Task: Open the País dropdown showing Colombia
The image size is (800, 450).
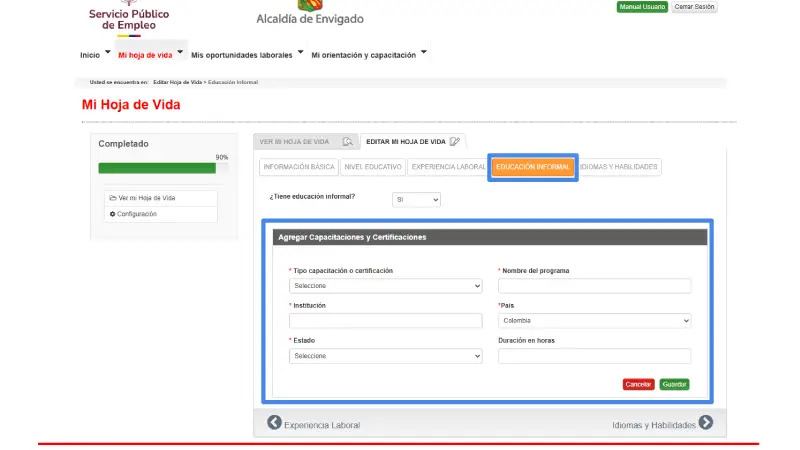Action: click(x=594, y=321)
